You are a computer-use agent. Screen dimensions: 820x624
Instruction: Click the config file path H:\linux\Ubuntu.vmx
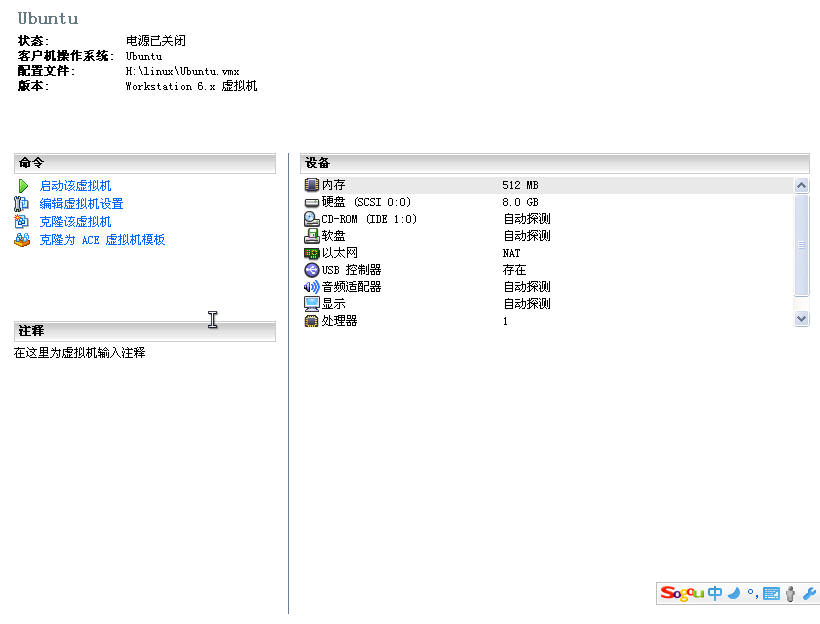point(183,71)
